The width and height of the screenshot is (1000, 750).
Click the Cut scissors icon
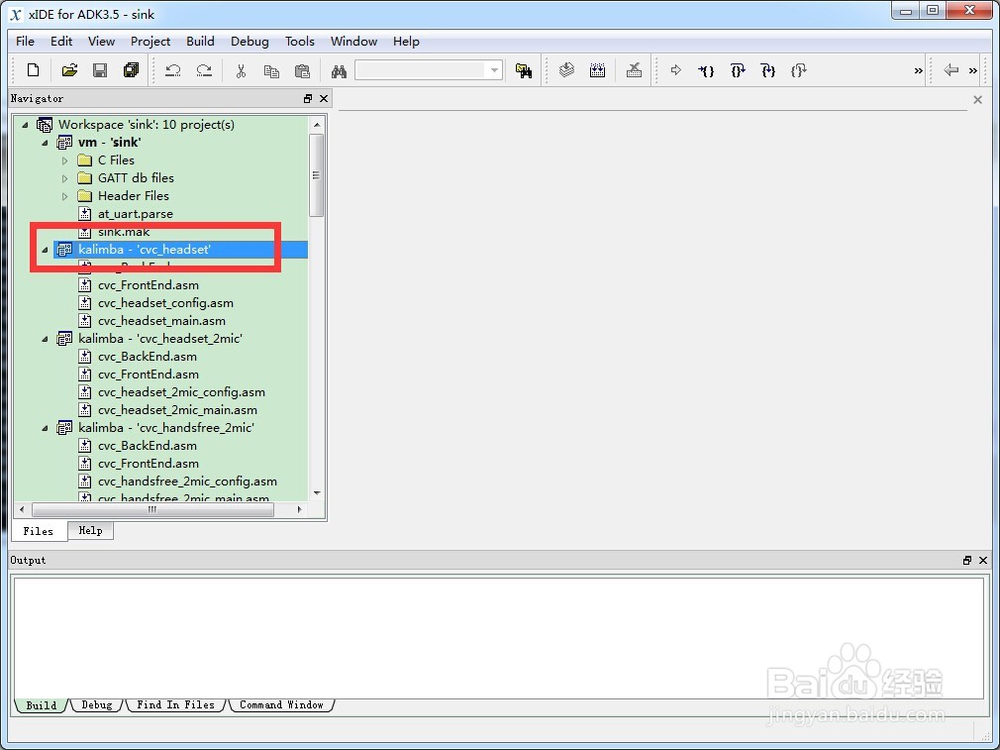240,70
